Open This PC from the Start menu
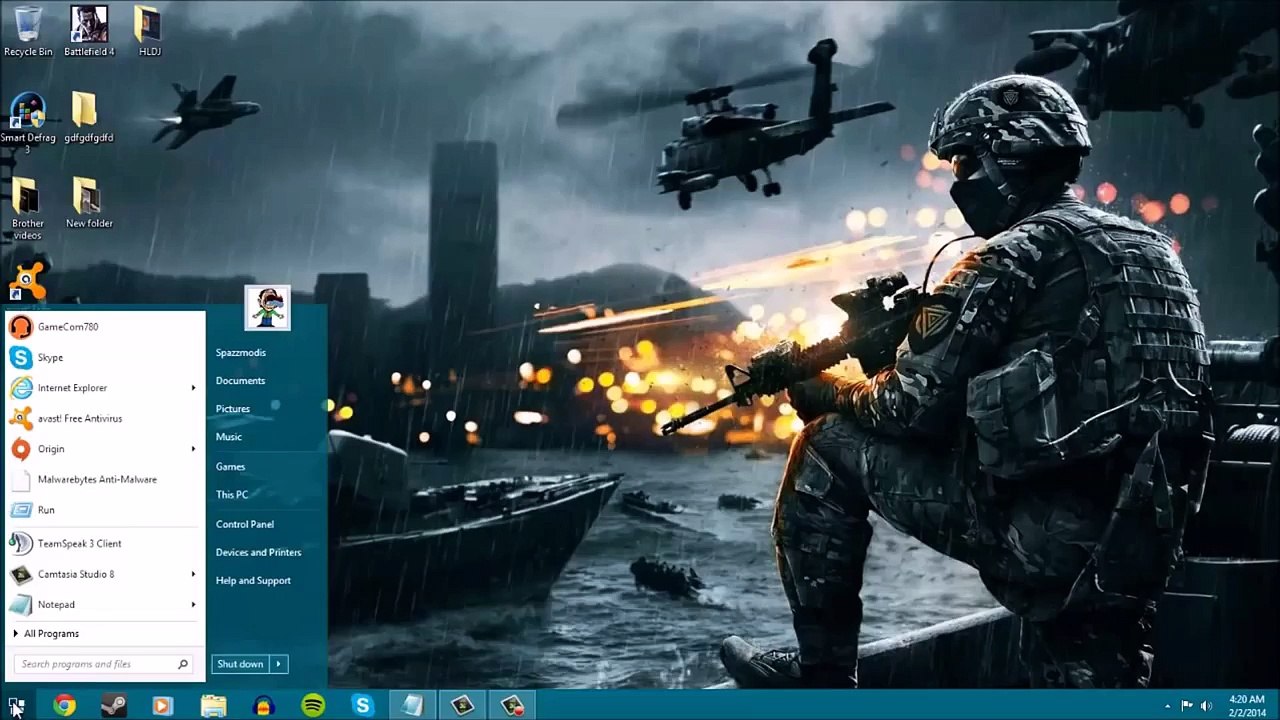 coord(232,495)
